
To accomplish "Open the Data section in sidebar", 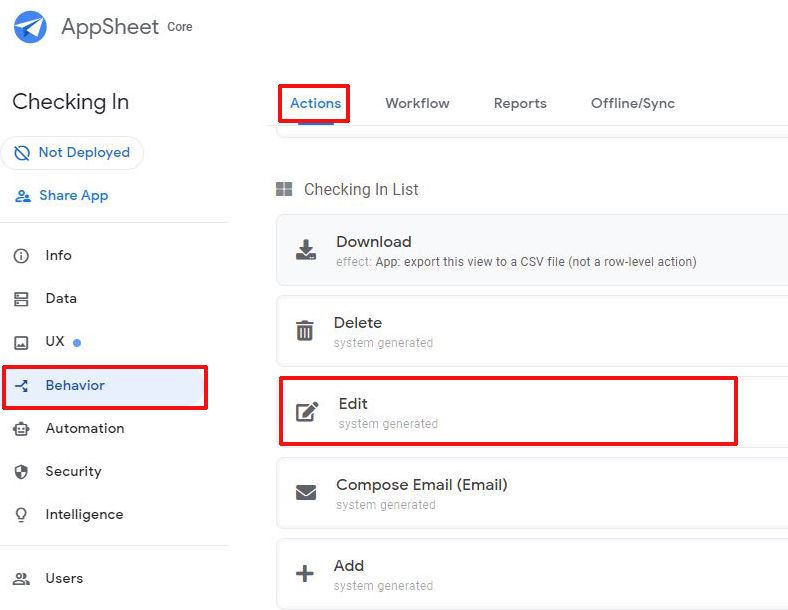I will click(61, 298).
